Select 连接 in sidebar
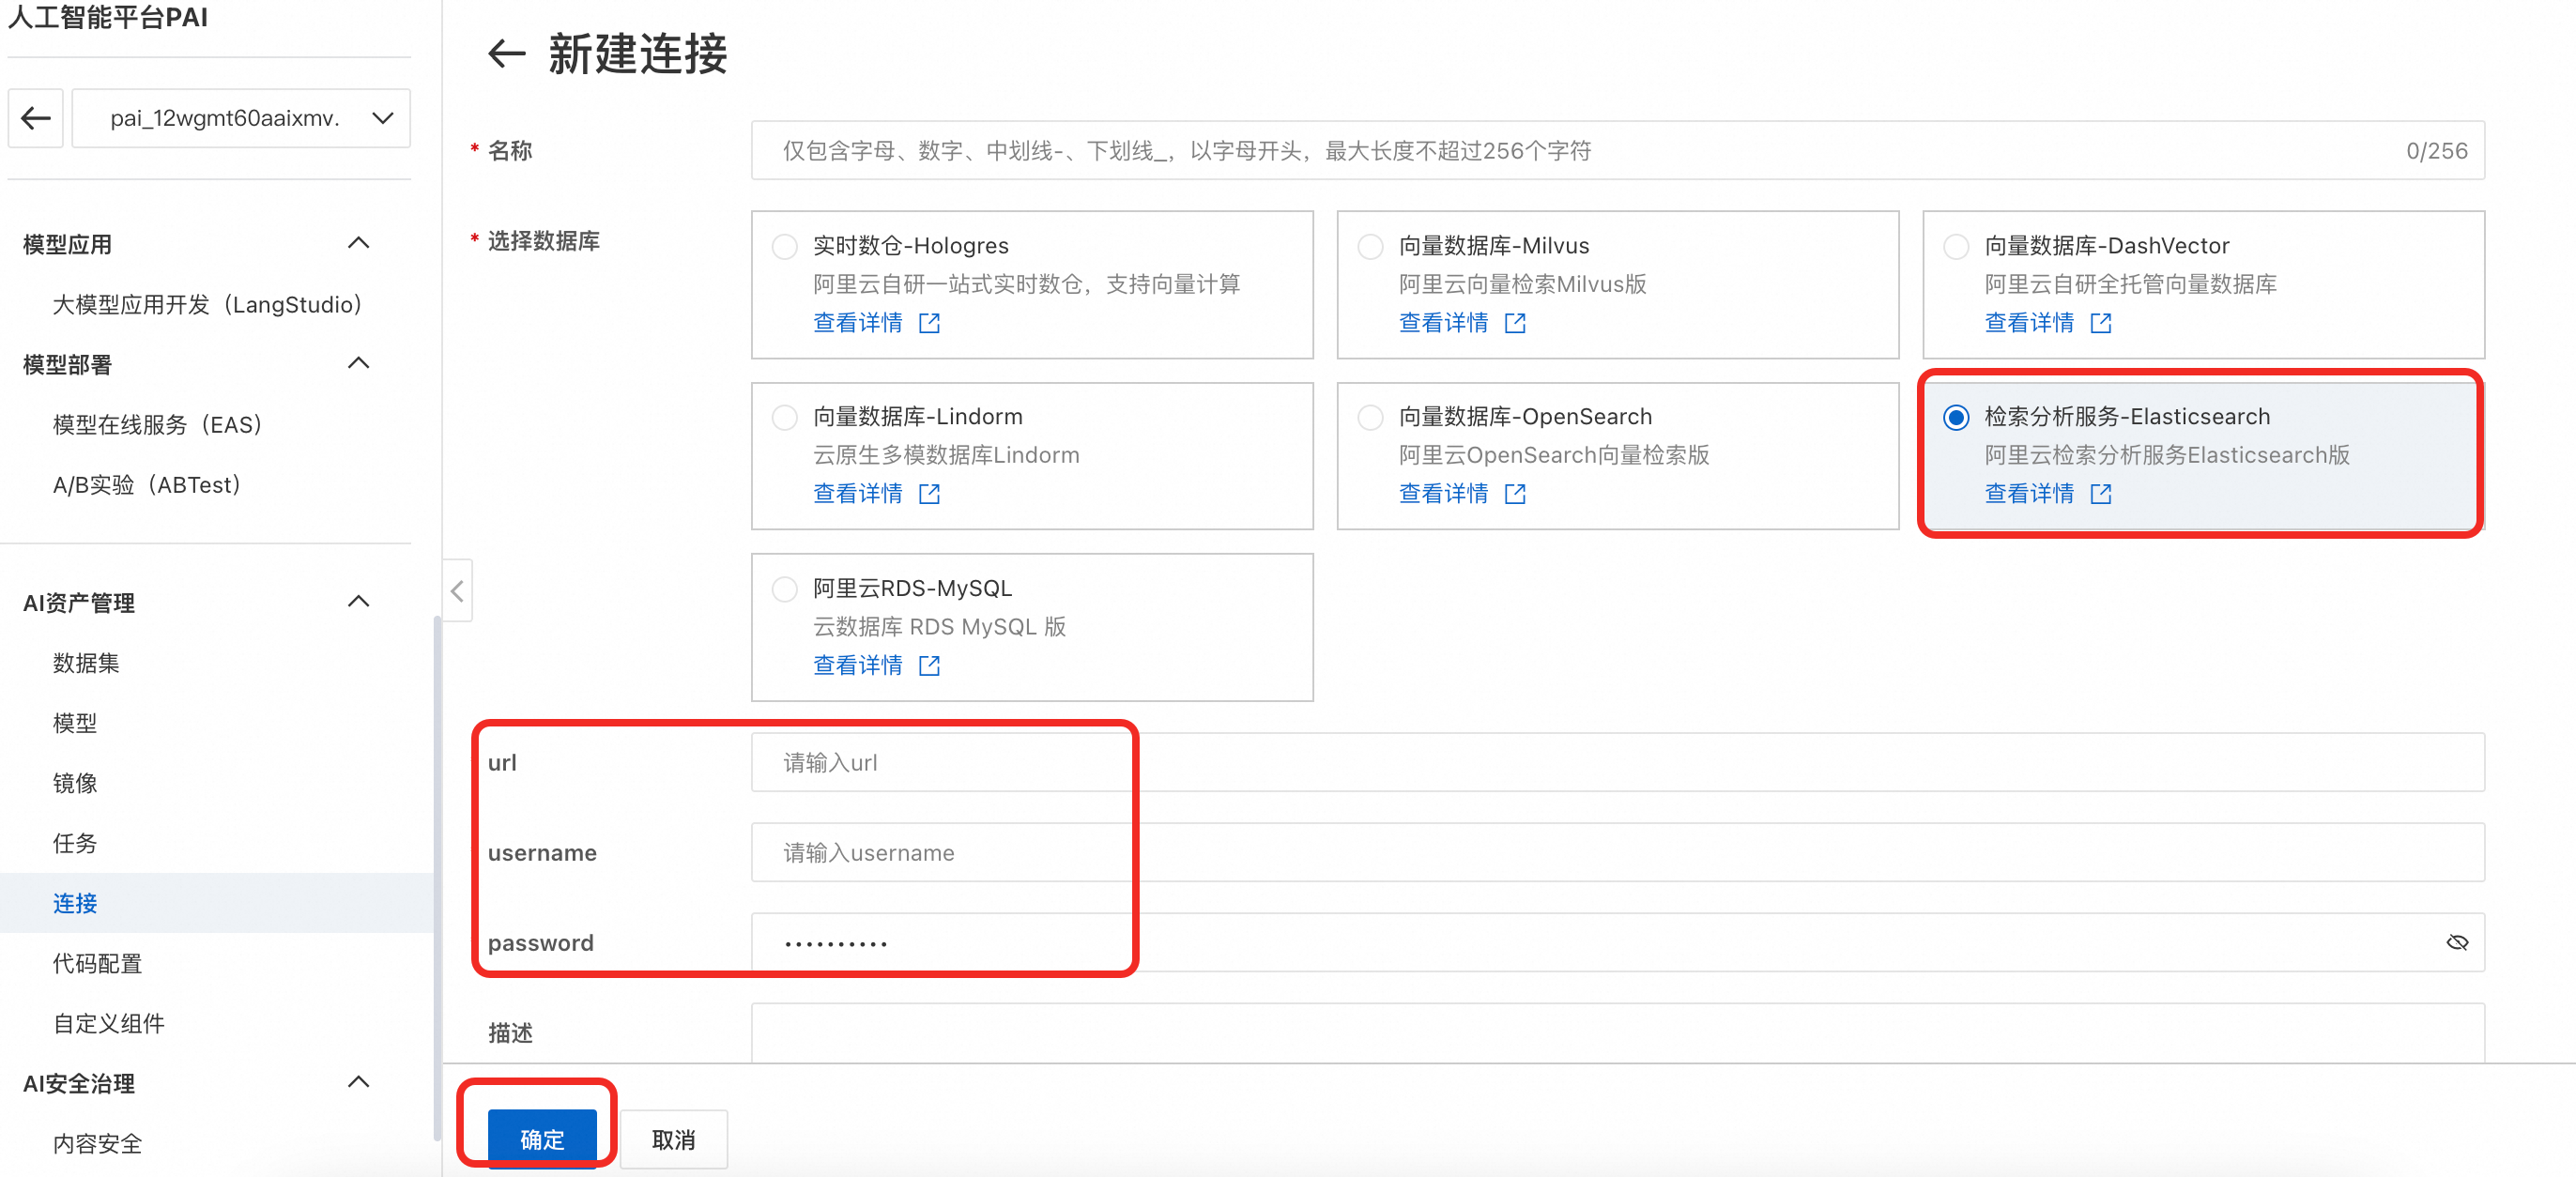Viewport: 2576px width, 1177px height. point(216,903)
